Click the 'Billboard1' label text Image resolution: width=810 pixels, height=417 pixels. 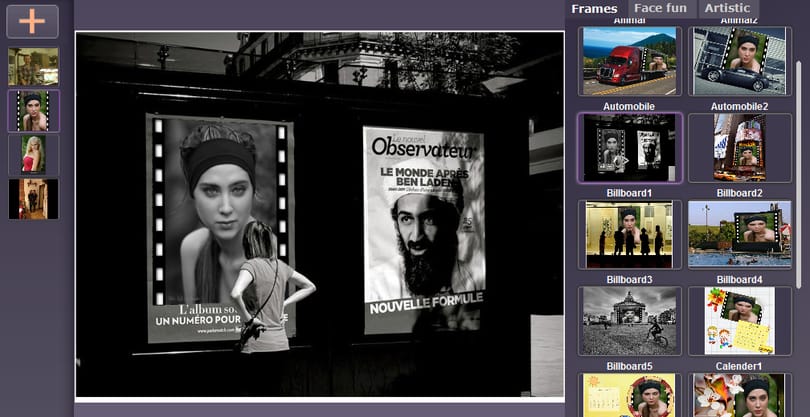point(629,193)
